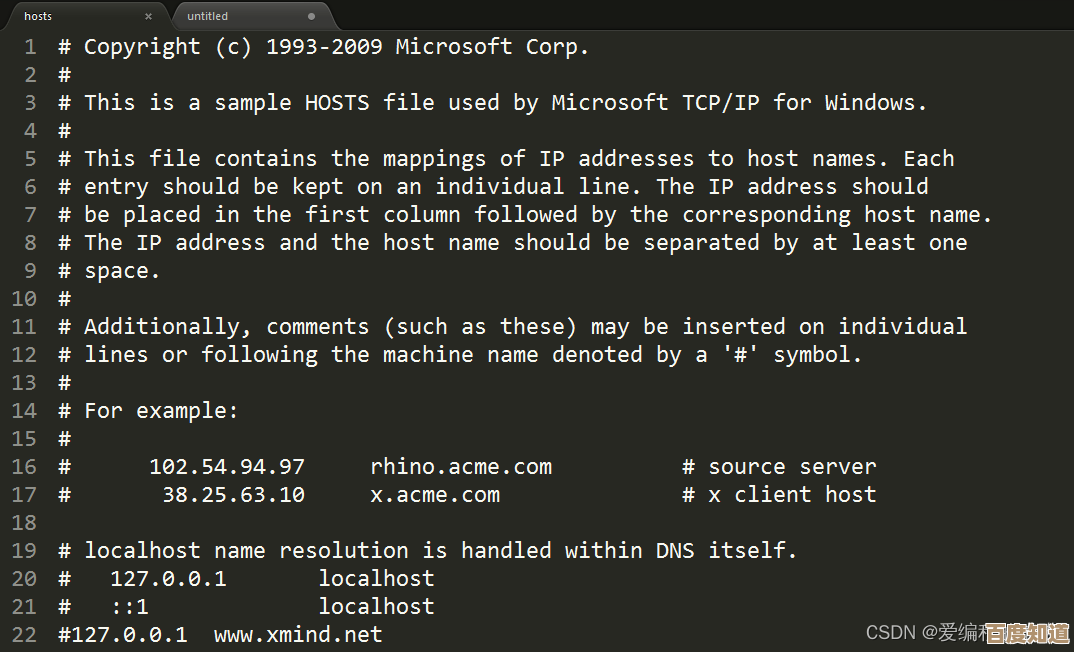Select the hosts tab
Image resolution: width=1074 pixels, height=652 pixels.
60,16
